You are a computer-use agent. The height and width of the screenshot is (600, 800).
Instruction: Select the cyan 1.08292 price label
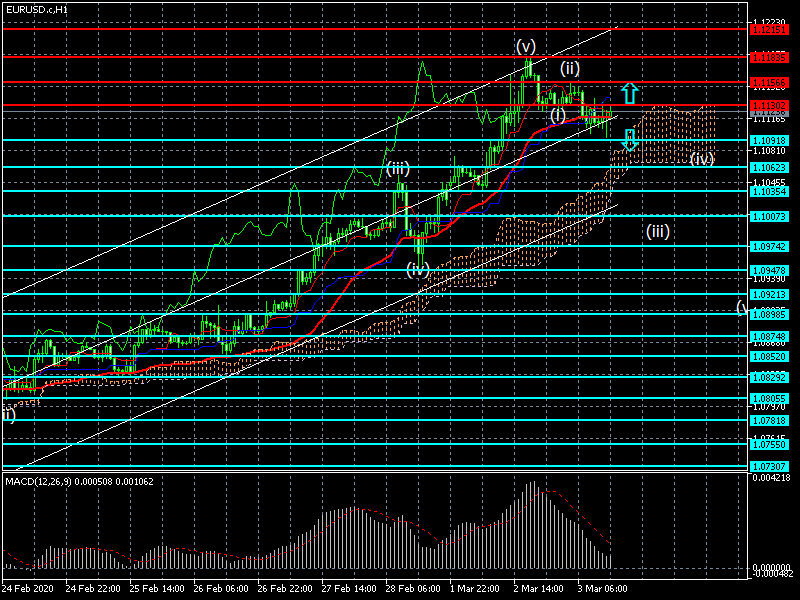(x=769, y=378)
